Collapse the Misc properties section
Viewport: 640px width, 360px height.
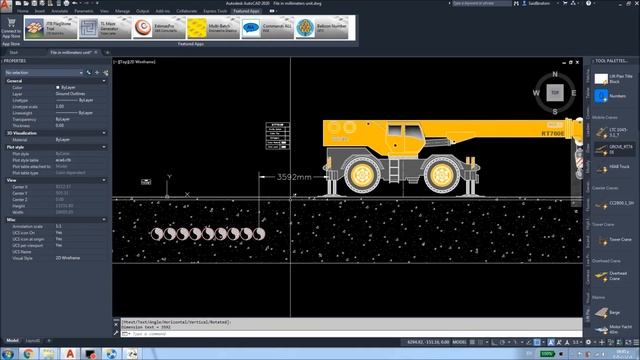pos(104,220)
